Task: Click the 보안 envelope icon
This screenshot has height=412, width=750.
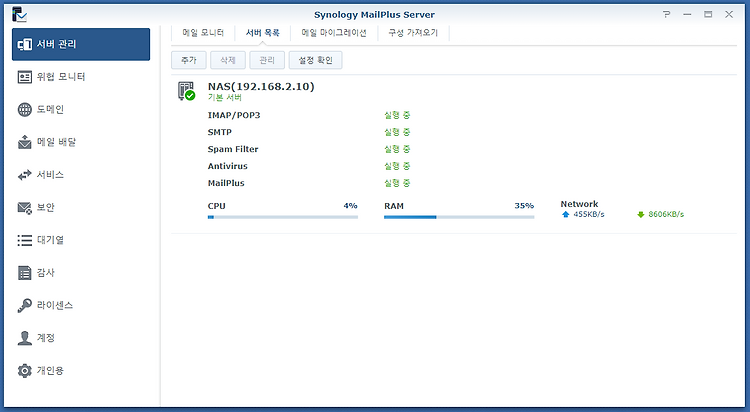Action: tap(25, 208)
